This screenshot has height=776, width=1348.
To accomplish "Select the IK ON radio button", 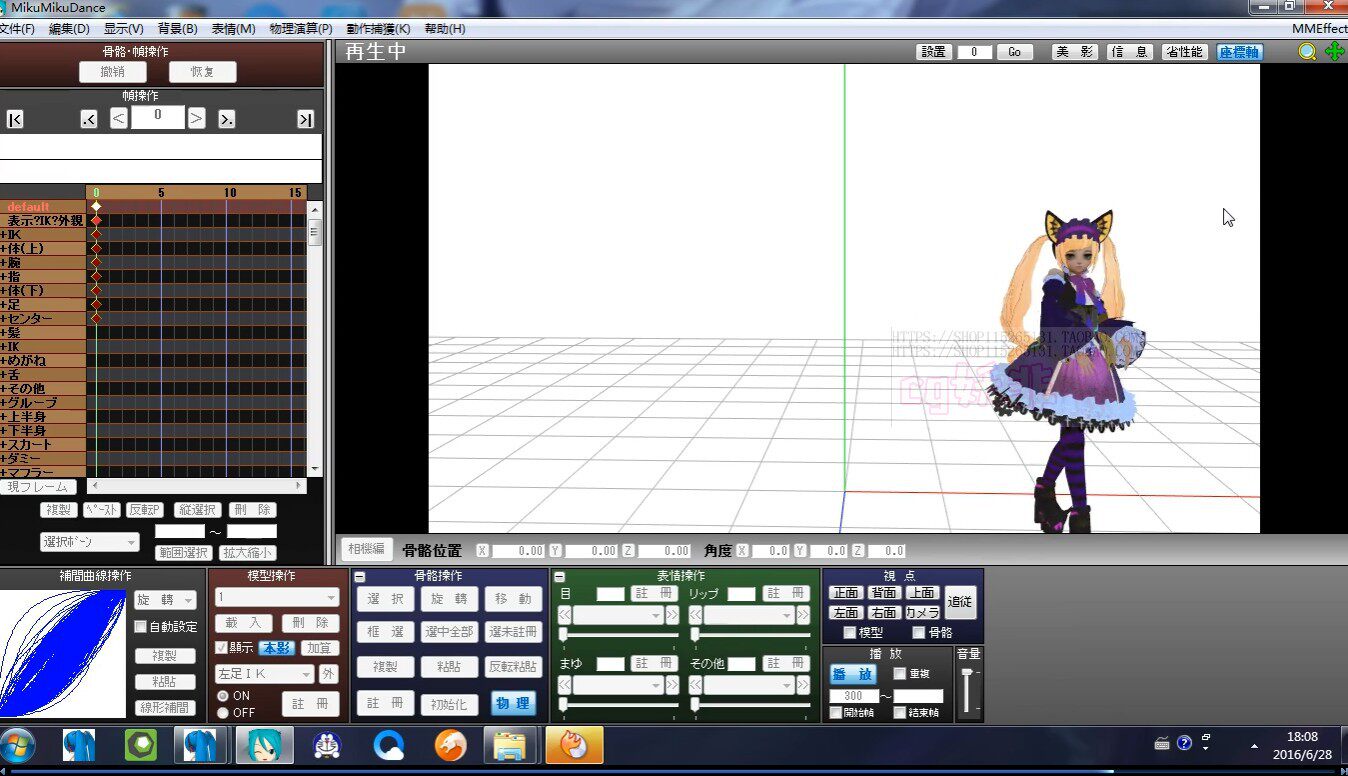I will point(223,696).
